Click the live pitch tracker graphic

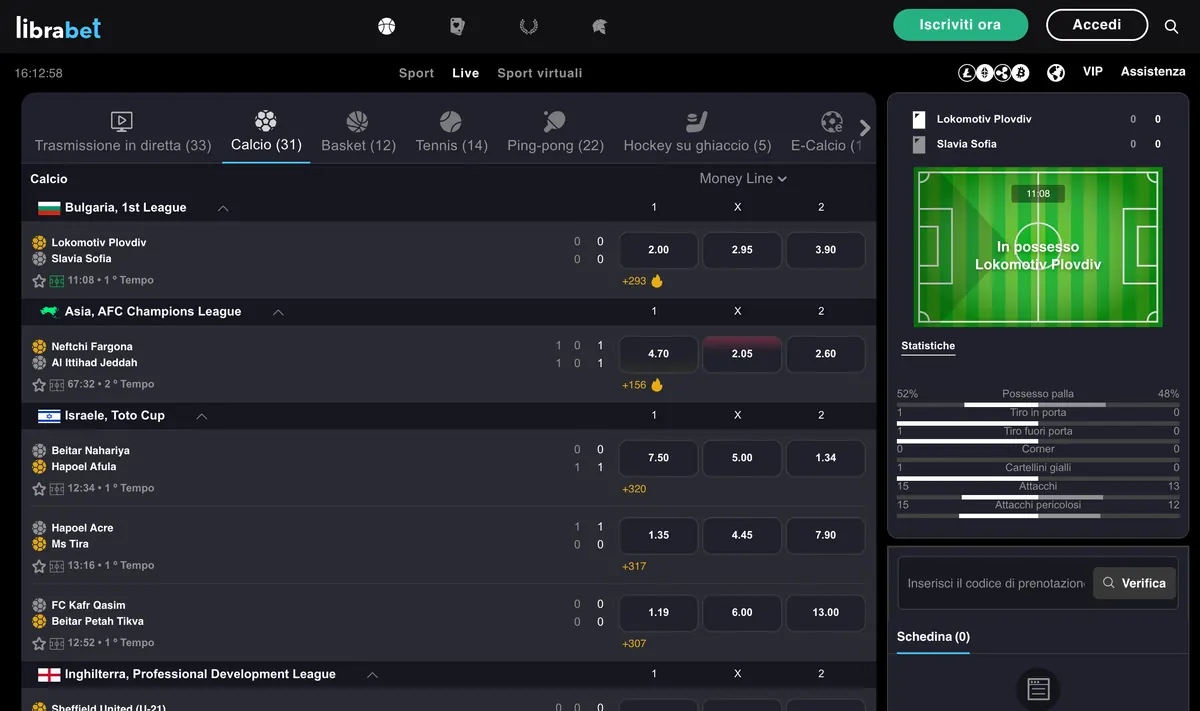[x=1038, y=247]
